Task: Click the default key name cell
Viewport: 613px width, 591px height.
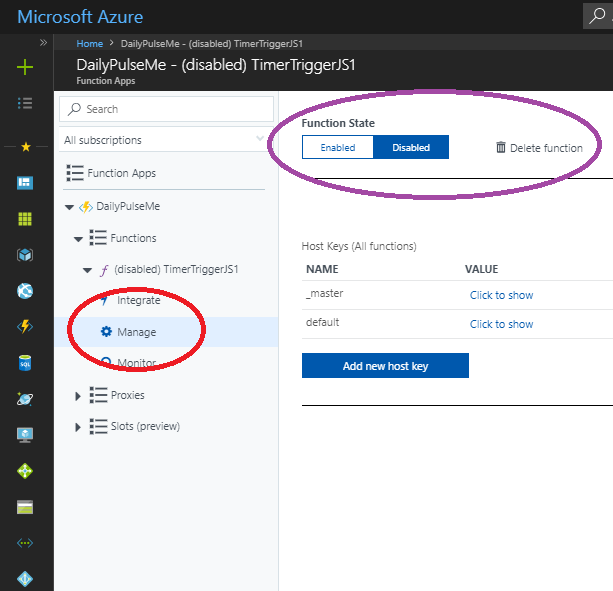Action: click(323, 322)
